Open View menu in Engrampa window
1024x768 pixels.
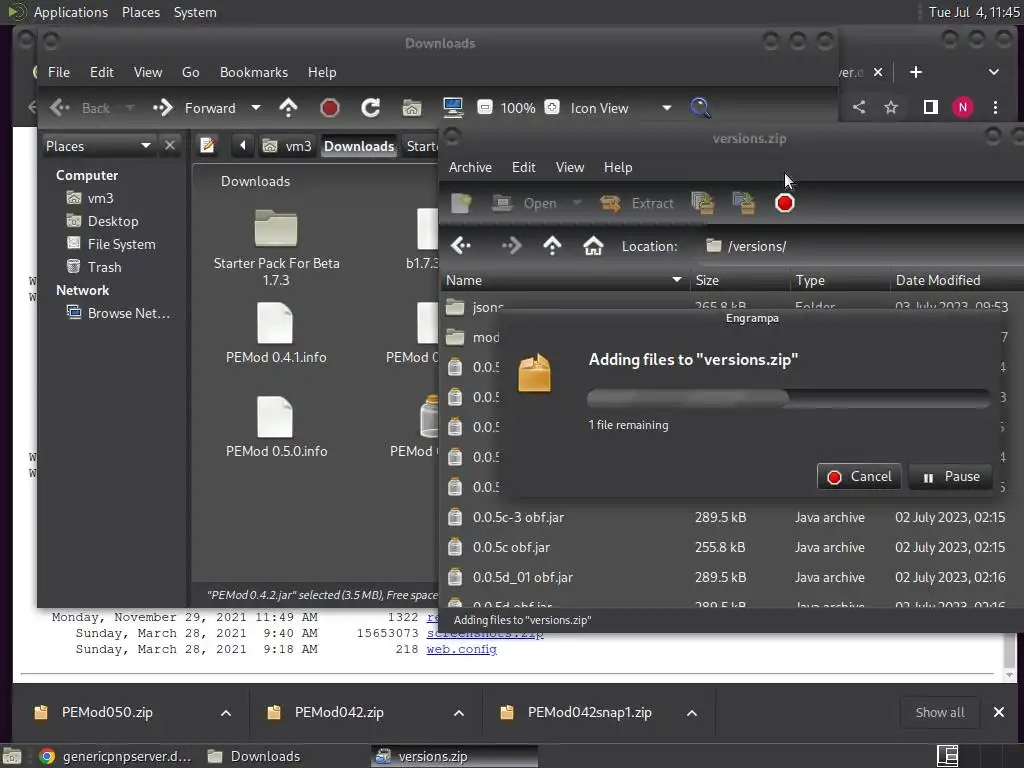[569, 167]
